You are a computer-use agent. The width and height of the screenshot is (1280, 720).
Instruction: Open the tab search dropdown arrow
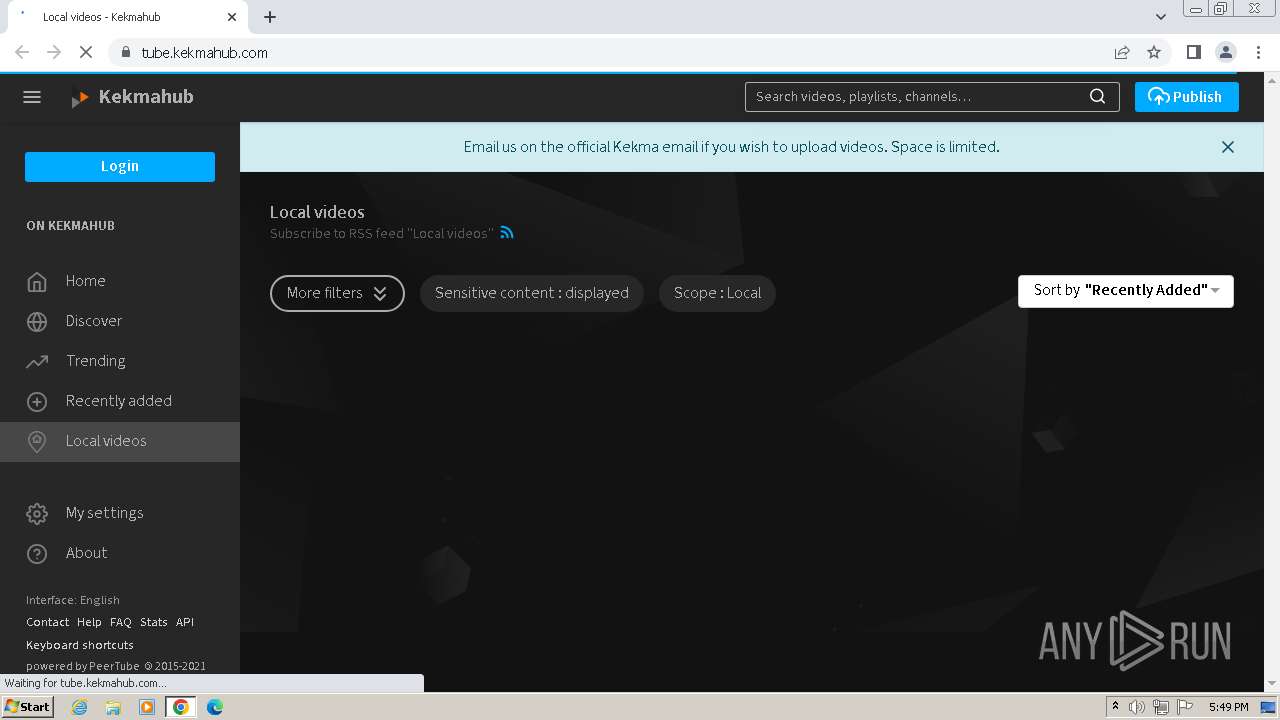coord(1161,17)
